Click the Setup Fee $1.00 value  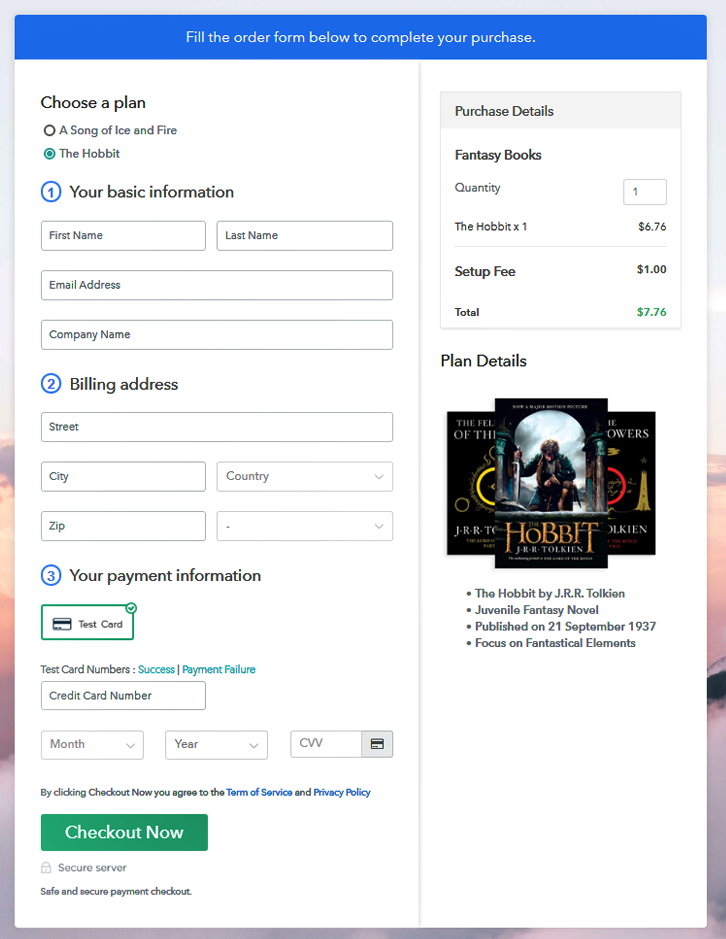click(x=652, y=269)
